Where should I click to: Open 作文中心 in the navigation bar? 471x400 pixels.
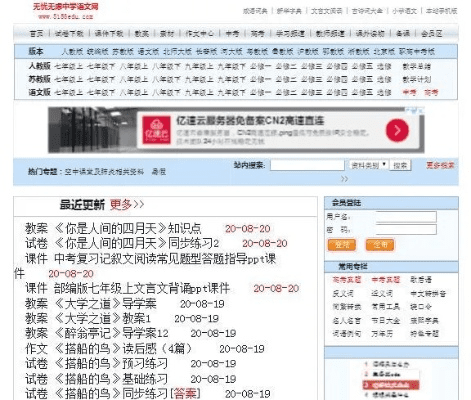(199, 34)
